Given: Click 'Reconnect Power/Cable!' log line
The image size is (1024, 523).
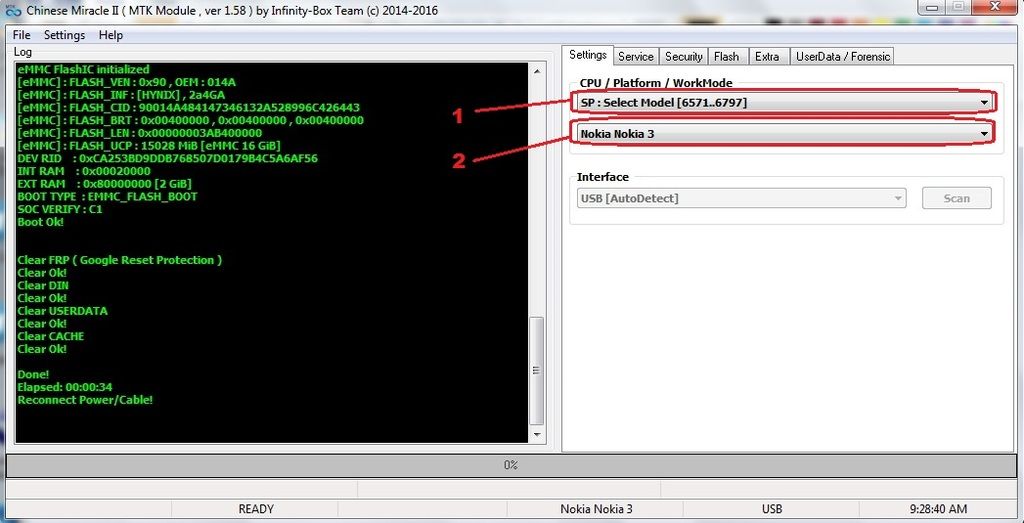Looking at the screenshot, I should point(86,400).
